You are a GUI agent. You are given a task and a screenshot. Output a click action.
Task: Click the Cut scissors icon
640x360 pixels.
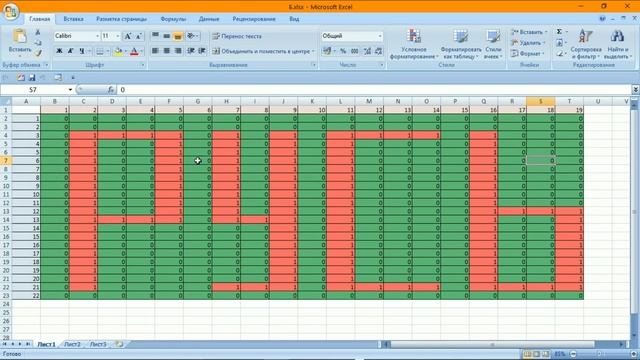38,32
